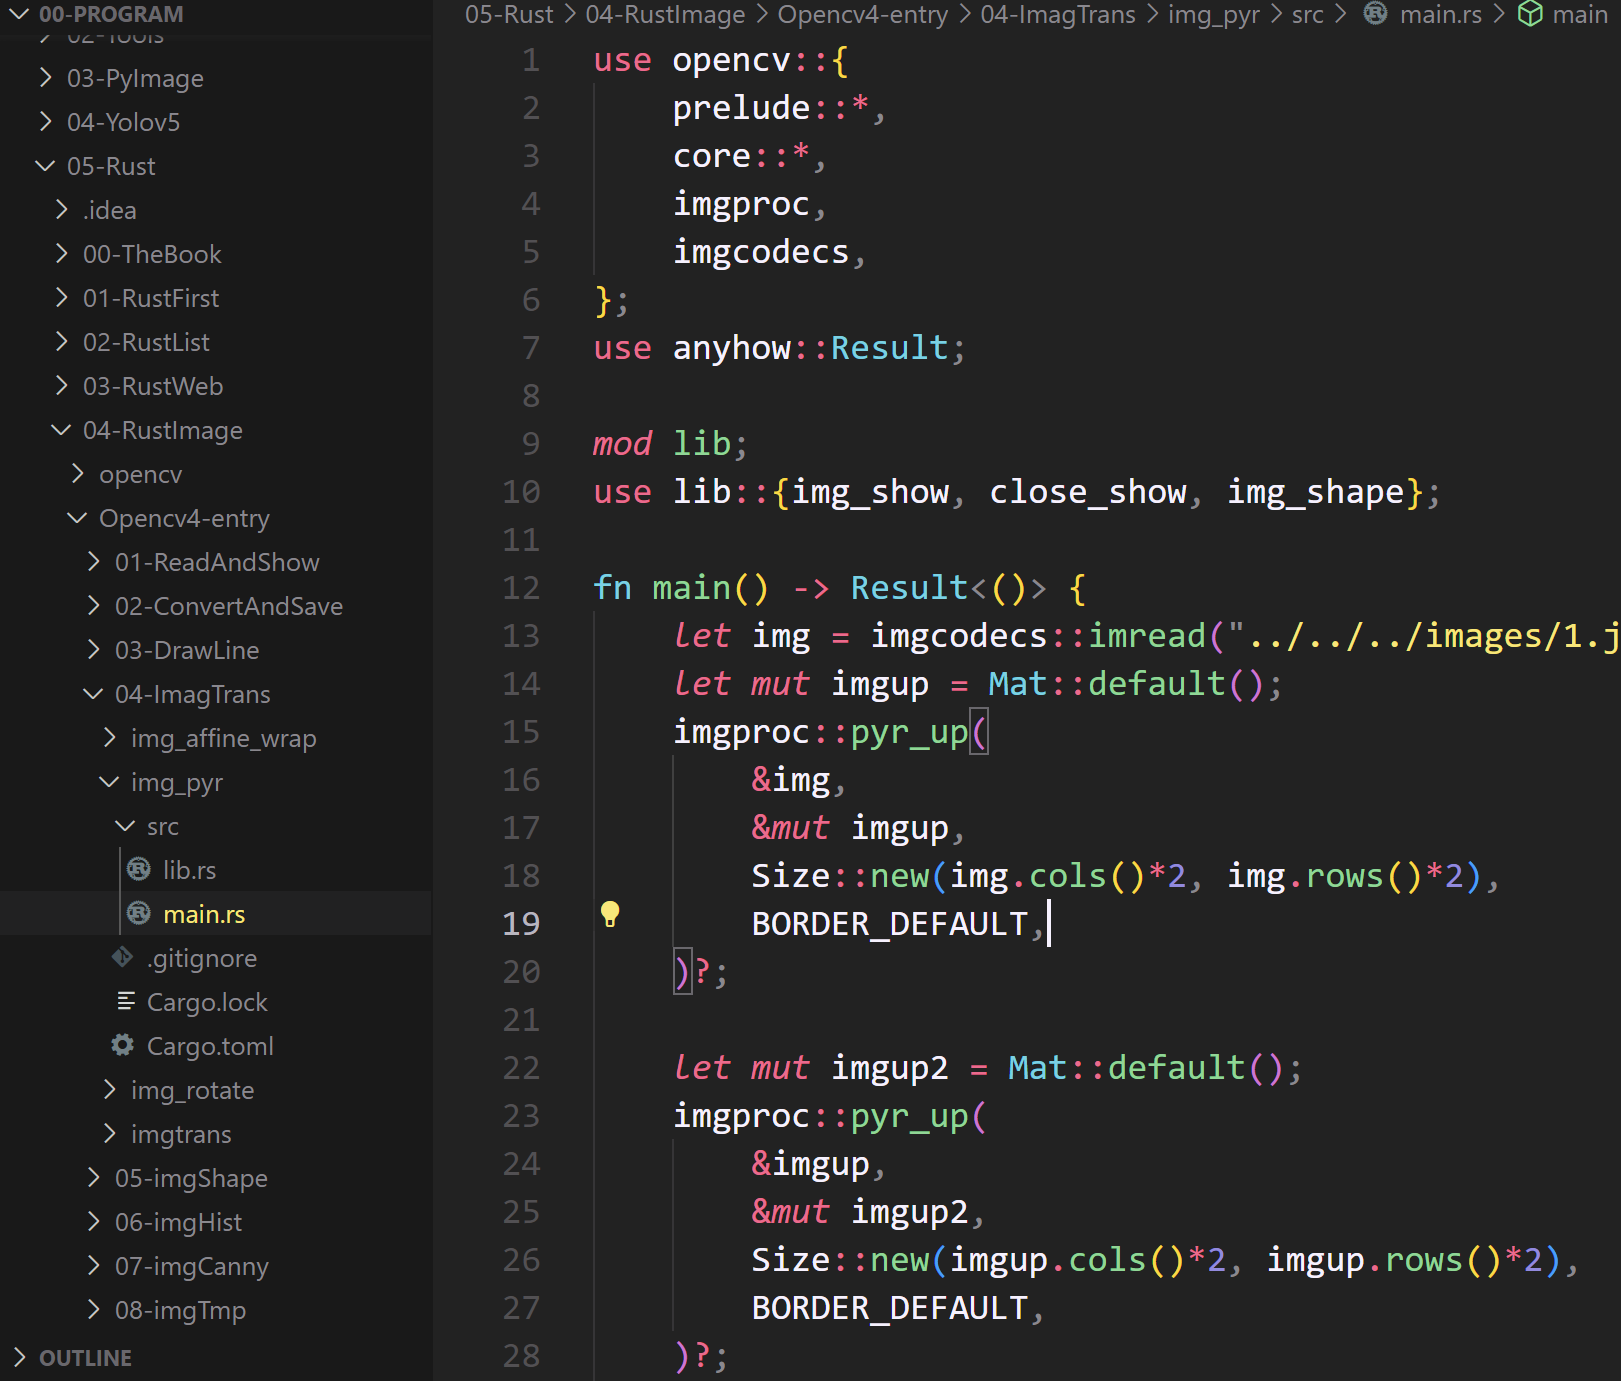Click the src breadcrumb segment
The width and height of the screenshot is (1621, 1381).
1308,14
